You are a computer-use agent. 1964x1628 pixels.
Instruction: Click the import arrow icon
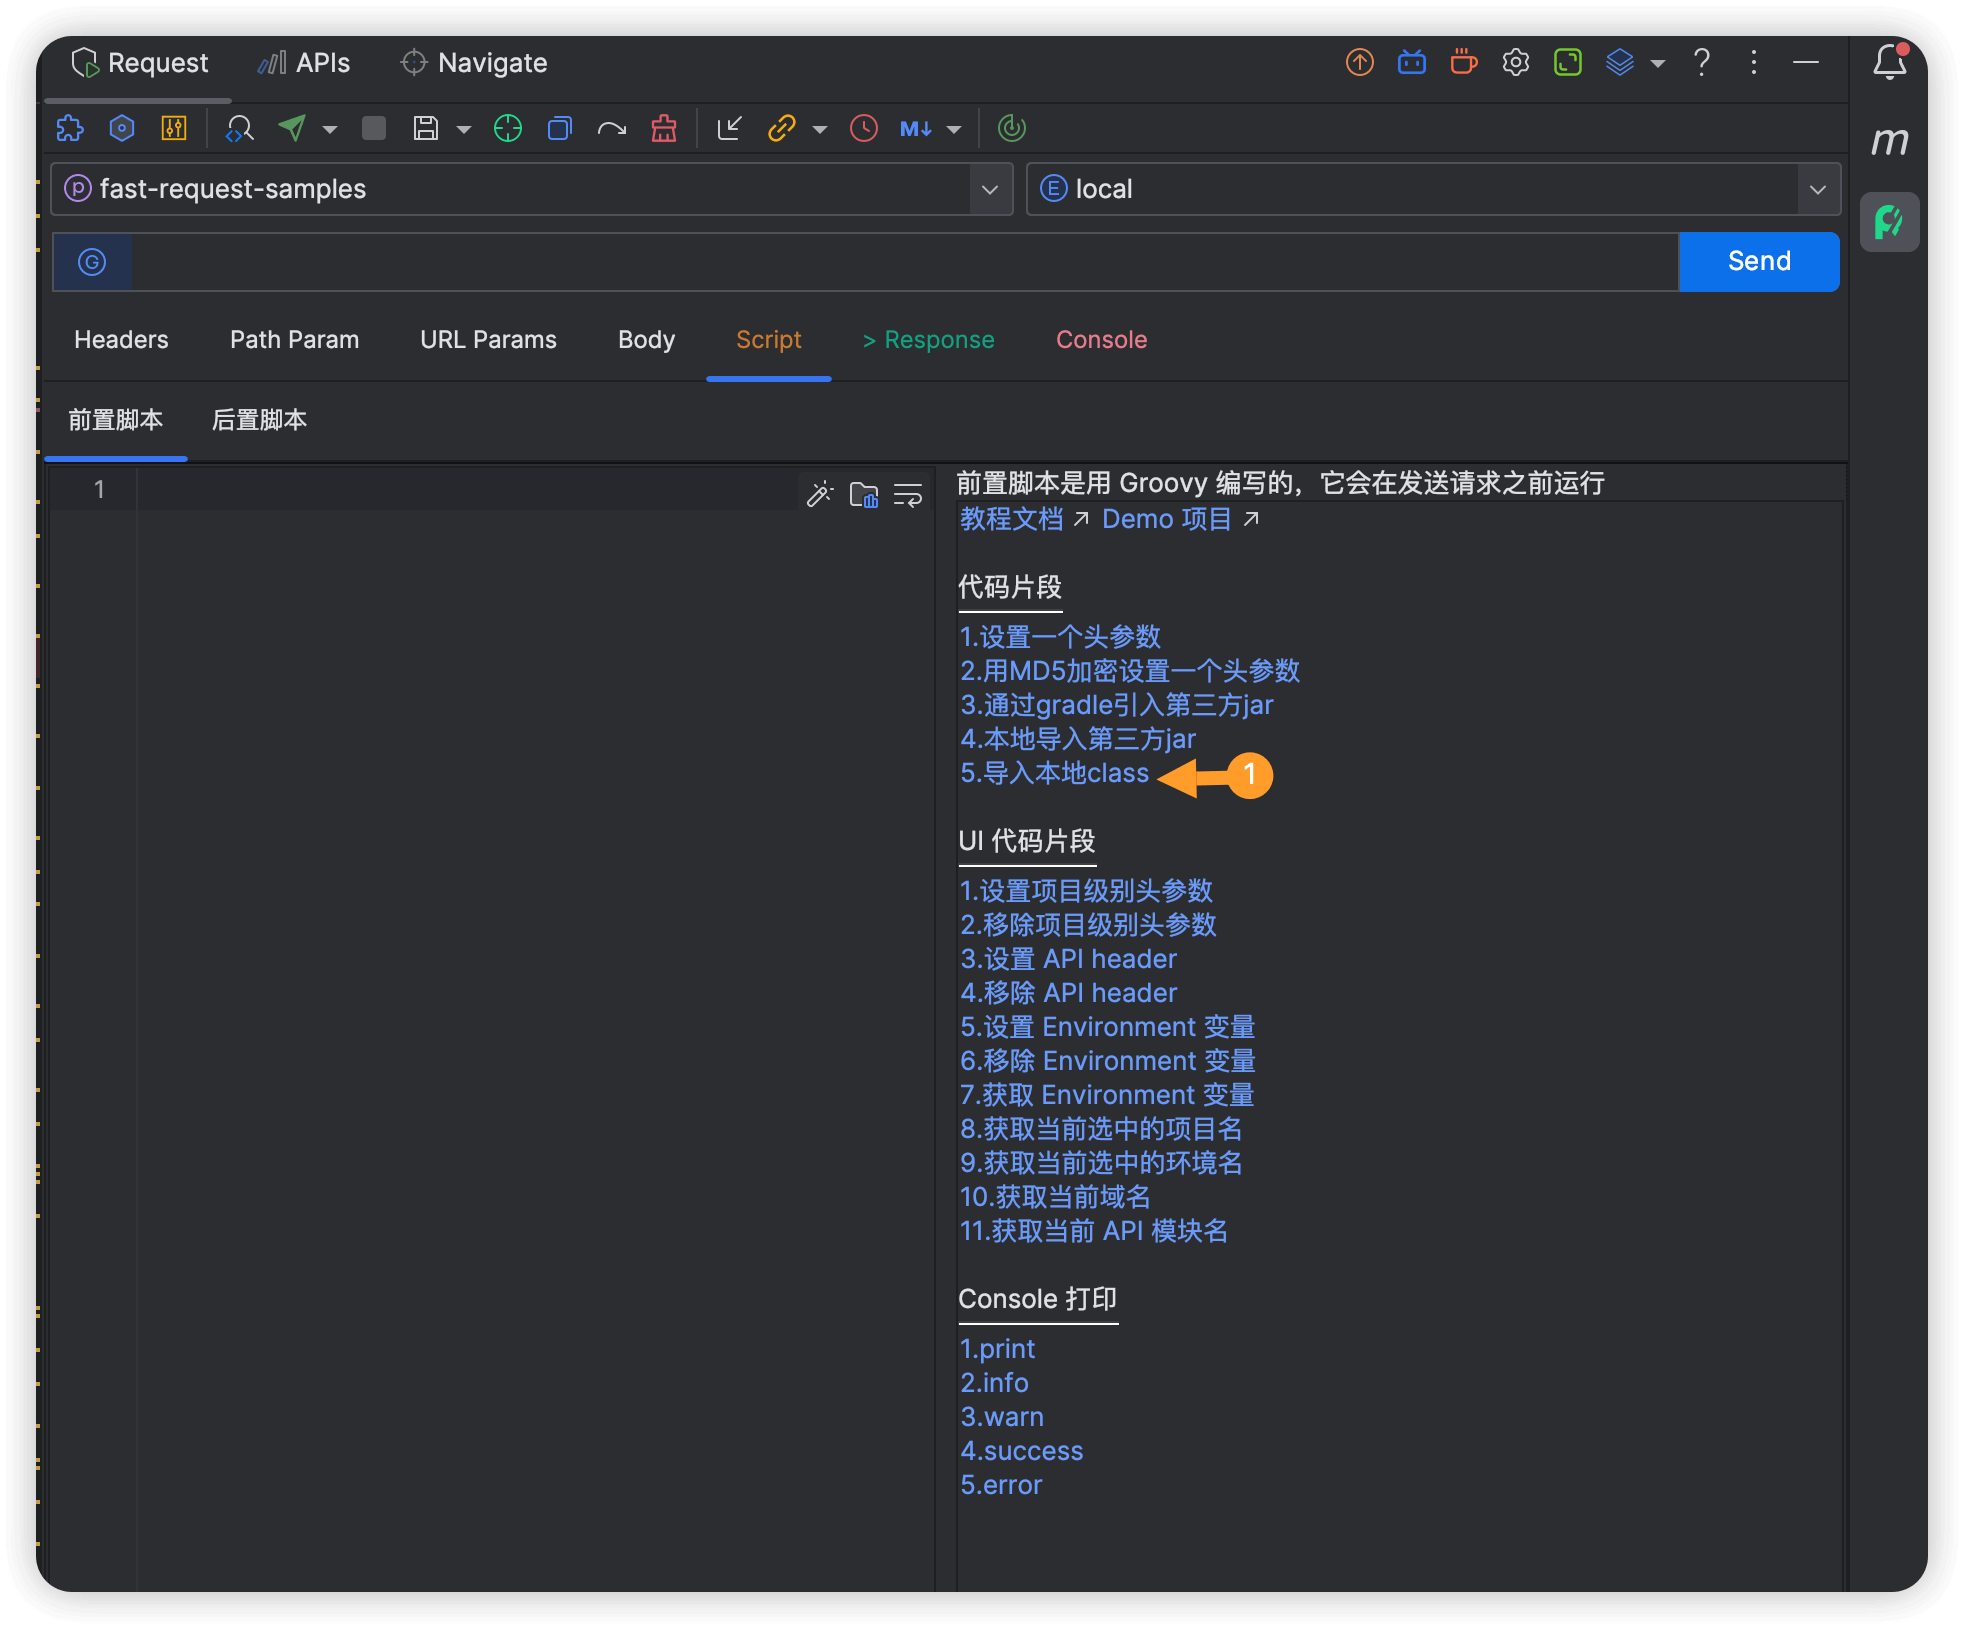coord(730,128)
